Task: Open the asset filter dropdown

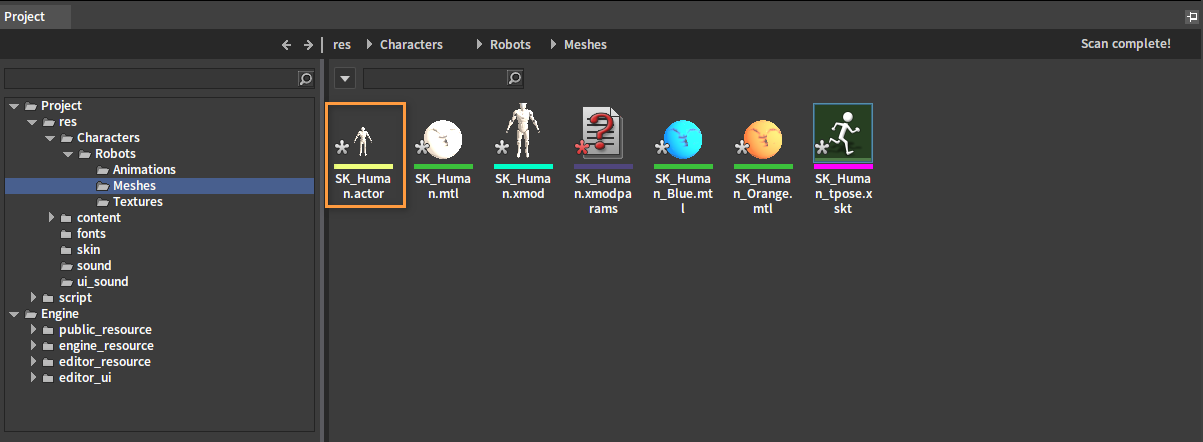Action: tap(344, 78)
